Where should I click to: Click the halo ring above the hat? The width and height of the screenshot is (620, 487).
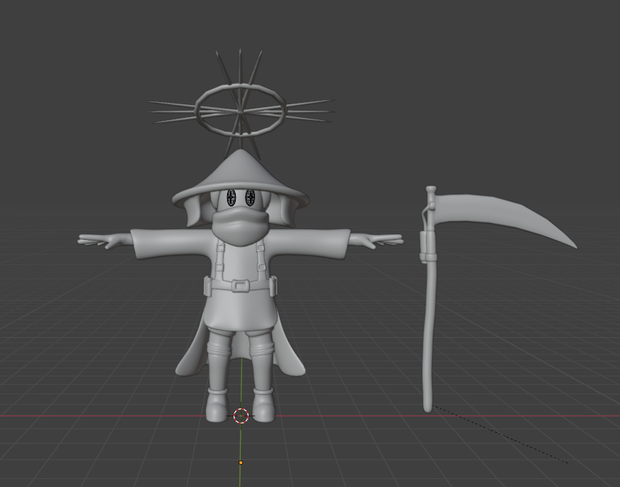point(240,110)
